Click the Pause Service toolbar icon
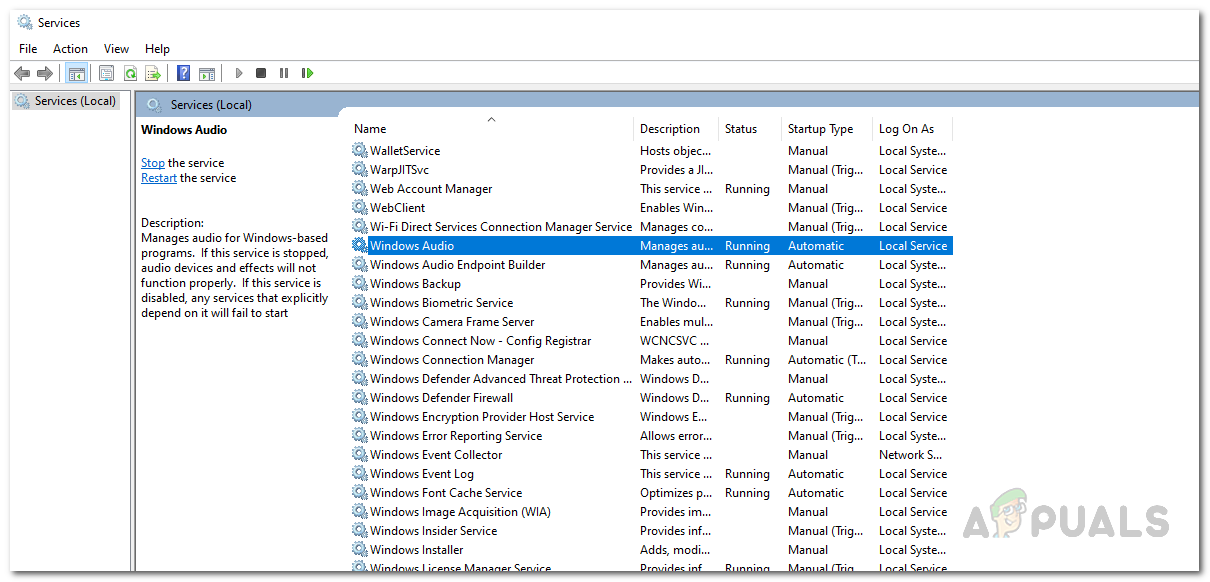Screen dimensions: 1210x582 [284, 73]
